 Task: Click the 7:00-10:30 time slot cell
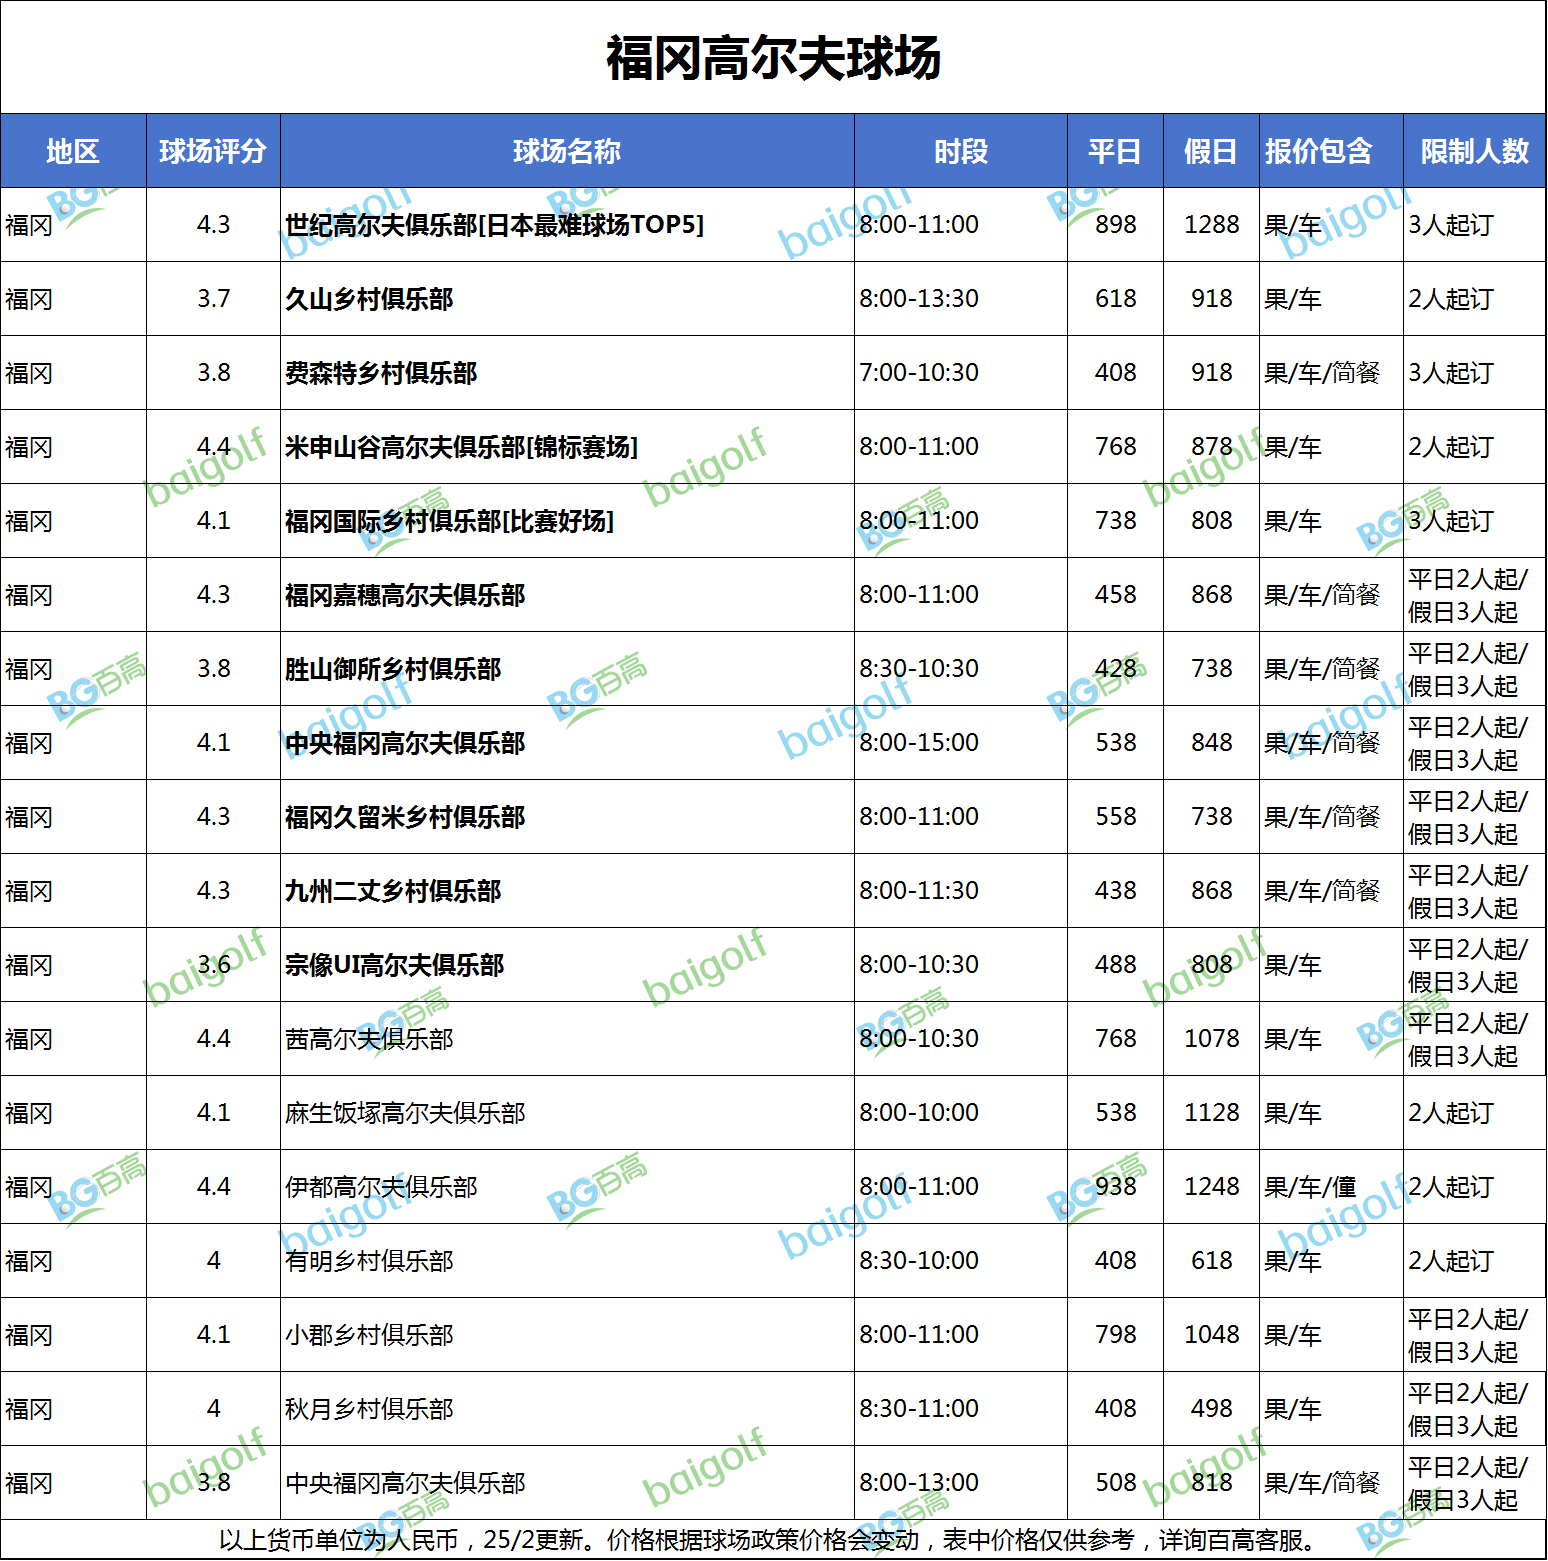pos(919,373)
